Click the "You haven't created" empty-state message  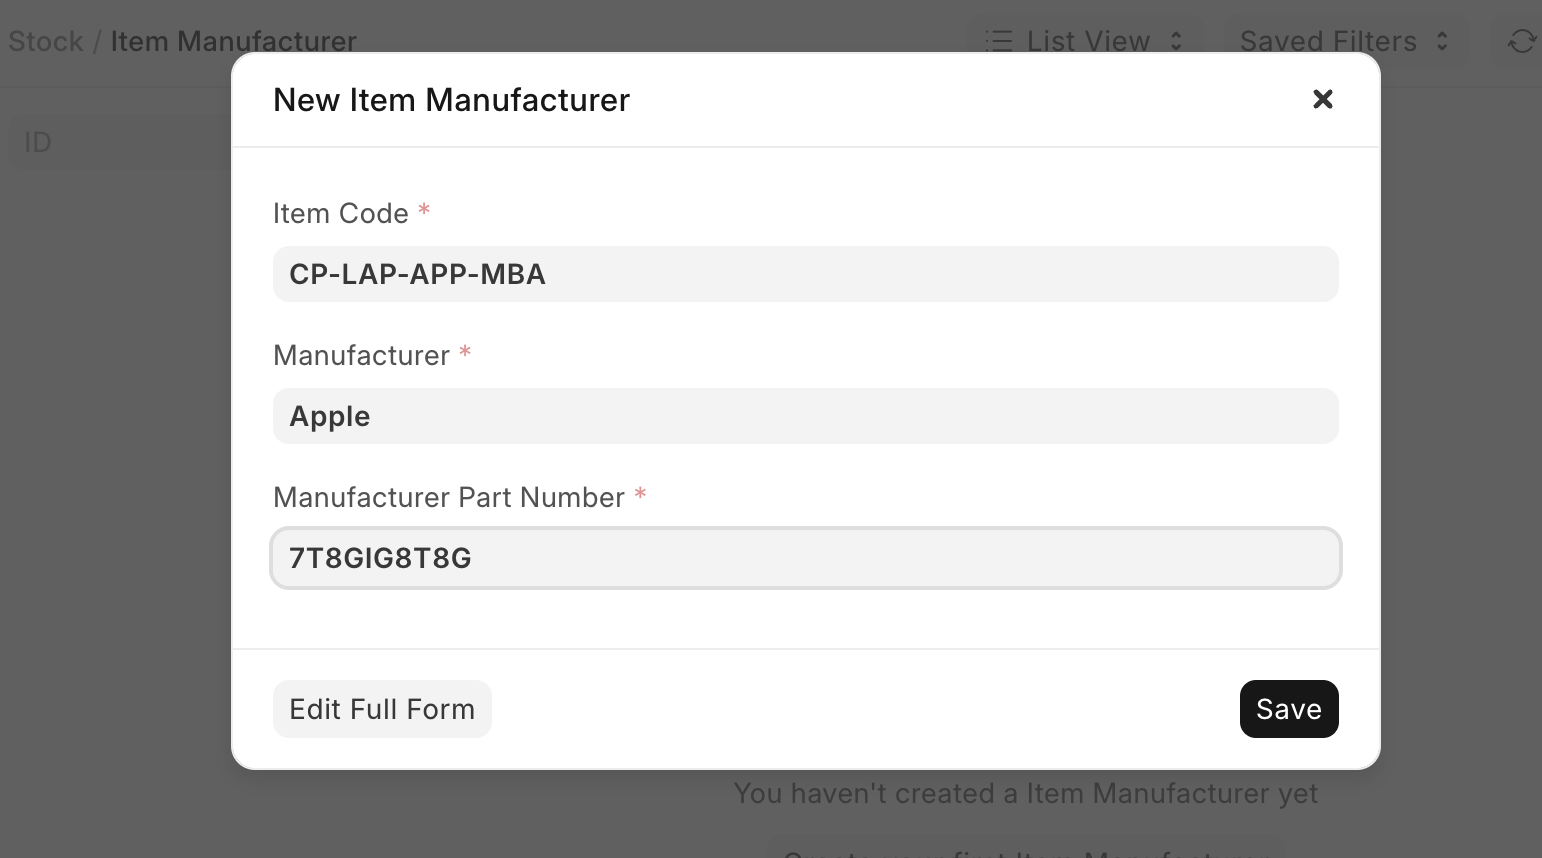[x=1025, y=793]
